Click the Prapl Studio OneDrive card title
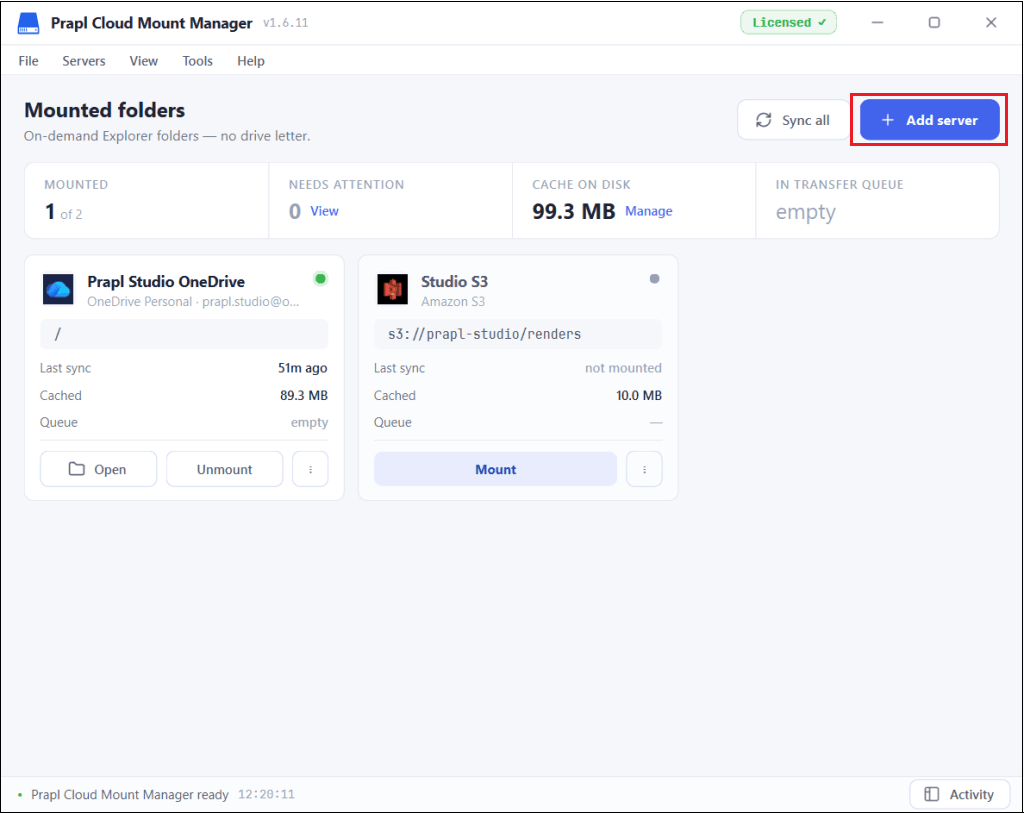Image resolution: width=1024 pixels, height=813 pixels. pyautogui.click(x=166, y=282)
